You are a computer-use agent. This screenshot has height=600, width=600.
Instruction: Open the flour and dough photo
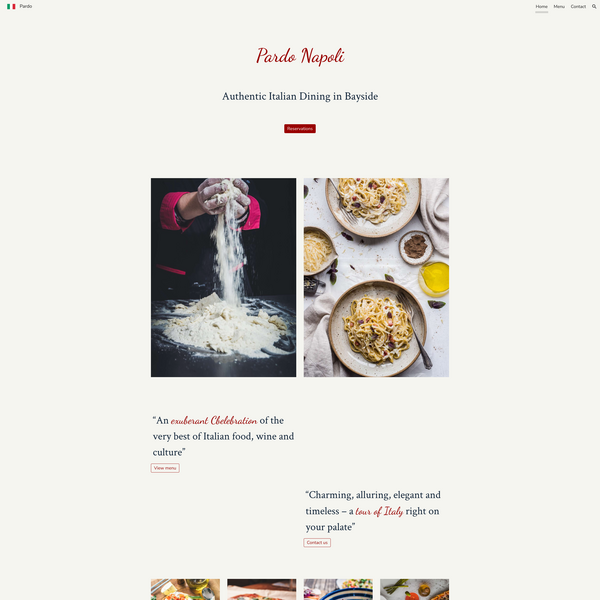click(x=223, y=277)
